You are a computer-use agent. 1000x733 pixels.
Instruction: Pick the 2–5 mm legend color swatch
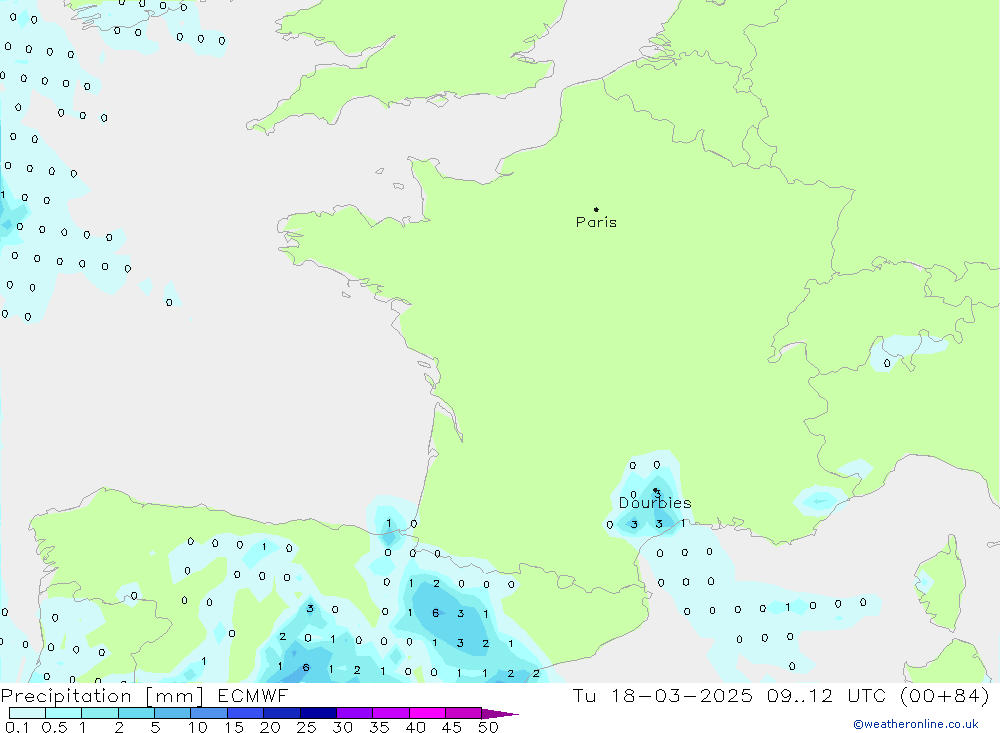(136, 713)
